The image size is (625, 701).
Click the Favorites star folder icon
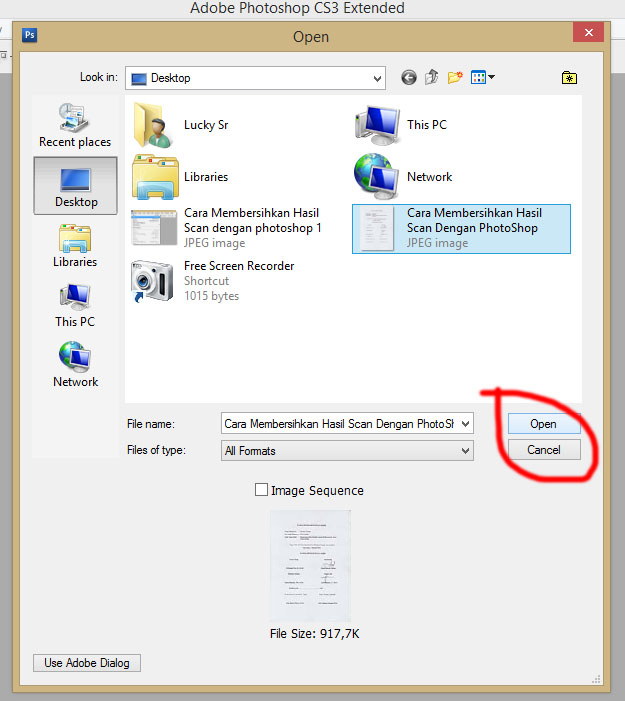point(569,78)
